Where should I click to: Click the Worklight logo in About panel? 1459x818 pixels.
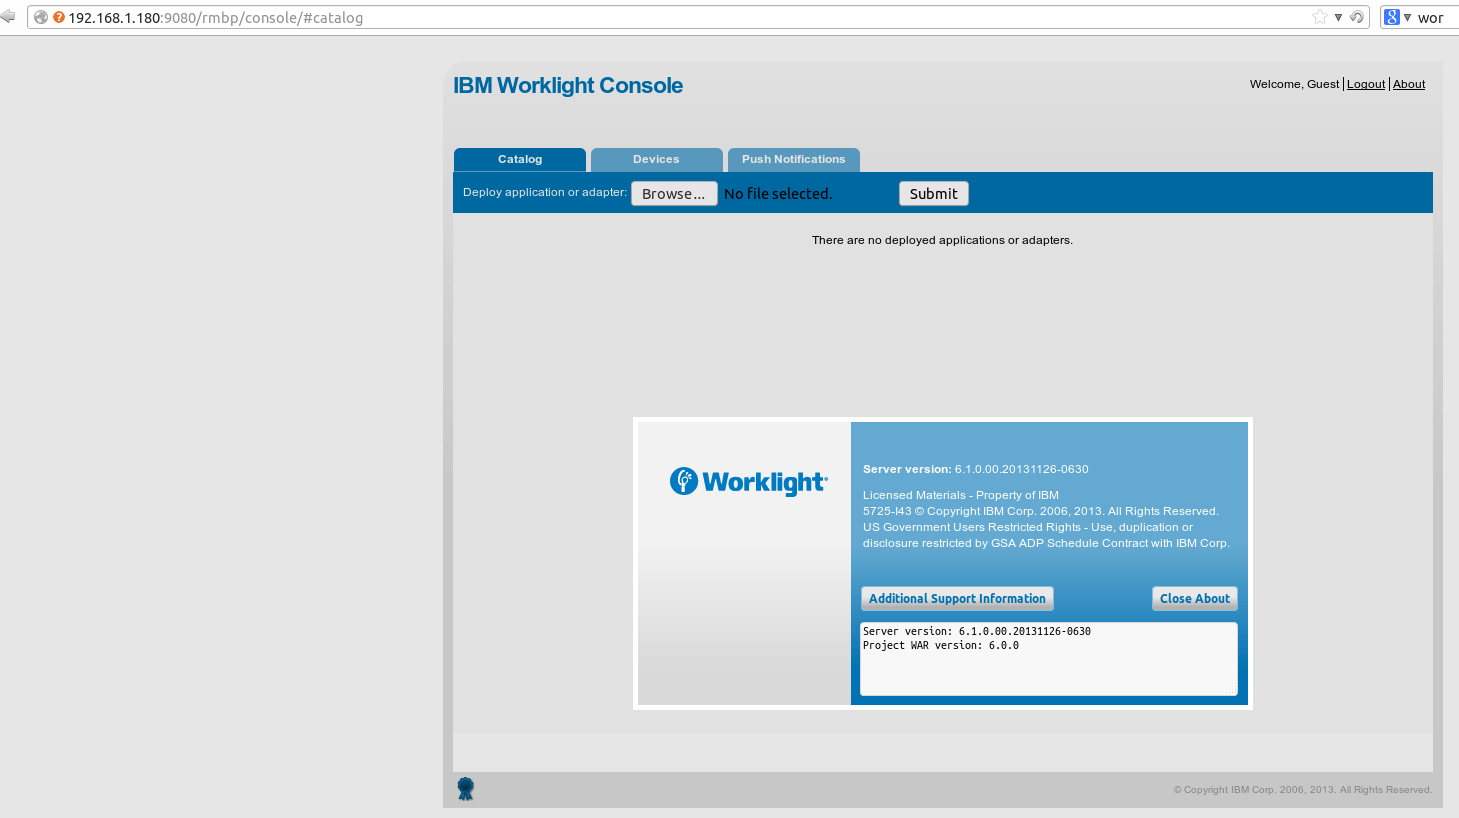point(749,482)
